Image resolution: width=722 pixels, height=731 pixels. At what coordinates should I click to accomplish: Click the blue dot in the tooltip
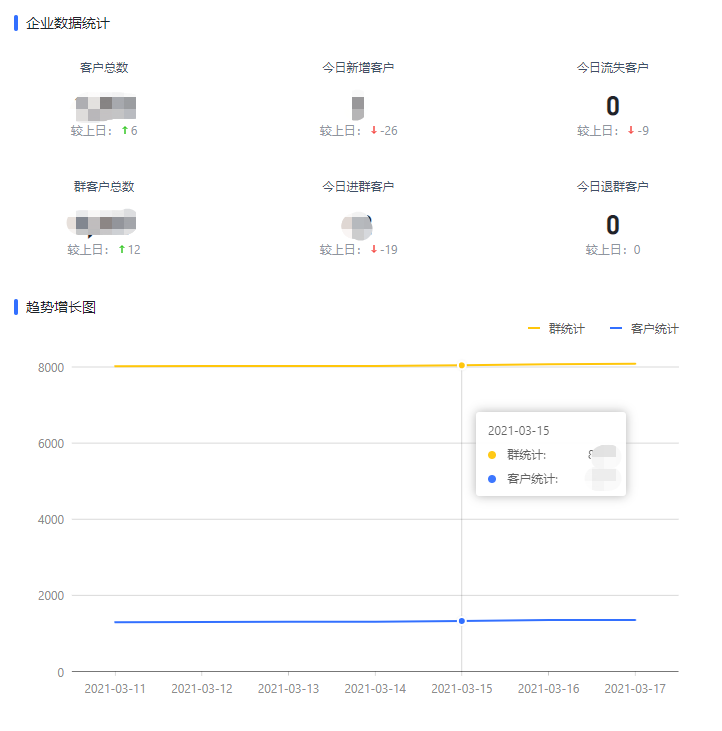pos(492,479)
